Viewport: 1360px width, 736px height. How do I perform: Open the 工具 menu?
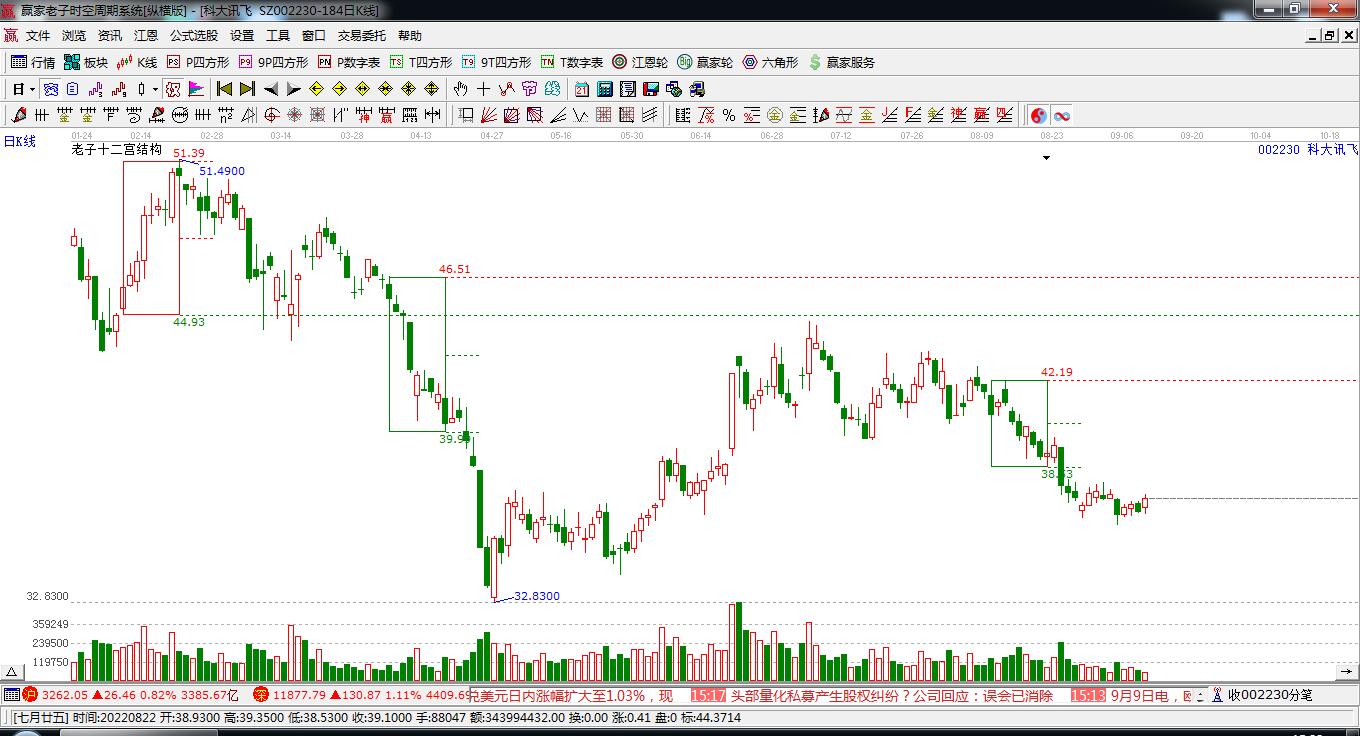pos(278,35)
